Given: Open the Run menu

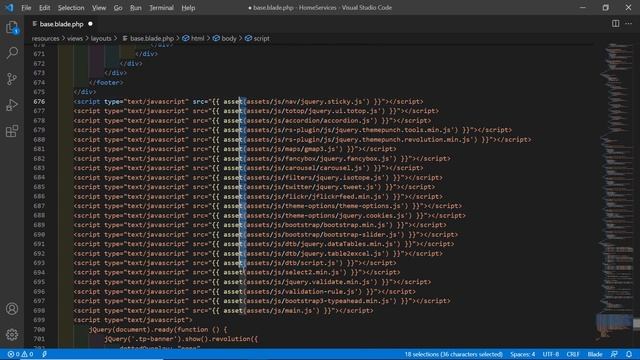Looking at the screenshot, I should coord(136,8).
